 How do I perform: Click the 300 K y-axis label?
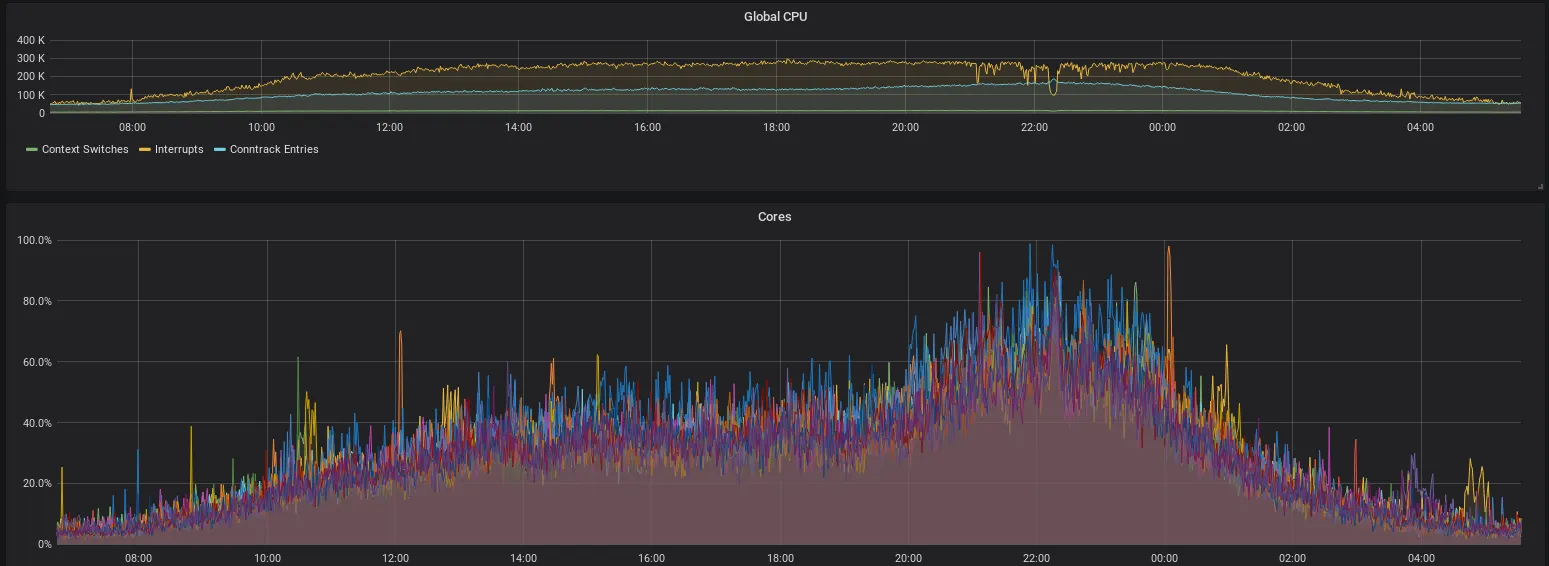[x=31, y=58]
